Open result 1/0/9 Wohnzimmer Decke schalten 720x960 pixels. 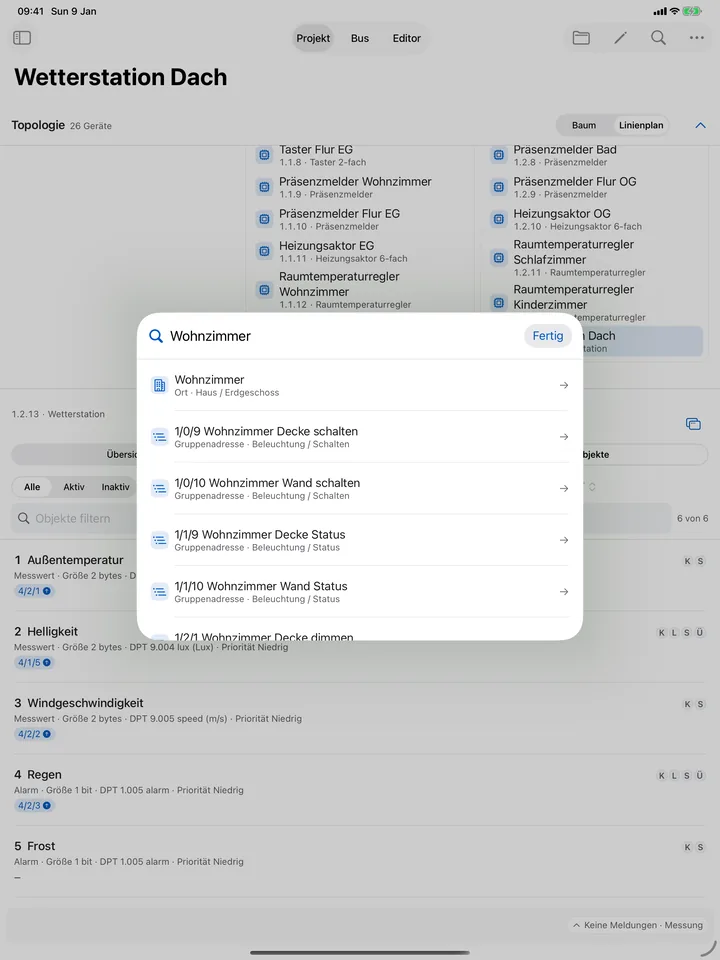click(x=360, y=437)
